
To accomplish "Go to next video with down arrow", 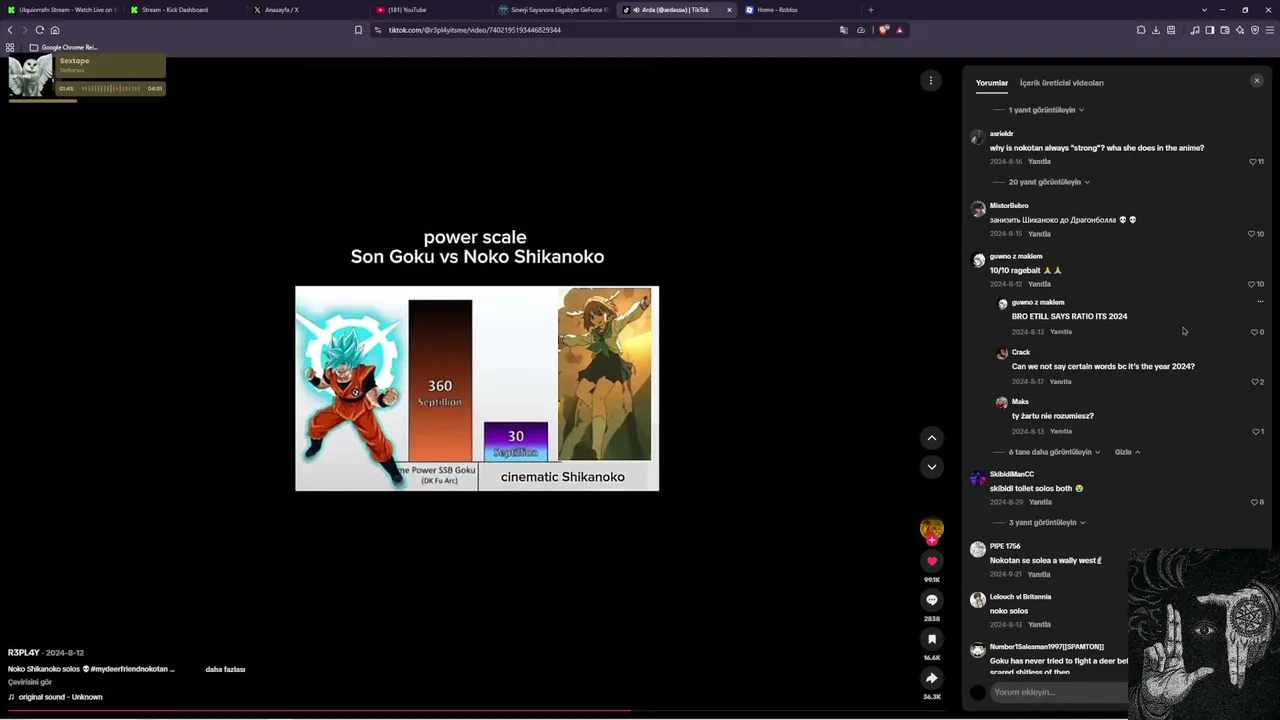I will (x=932, y=467).
